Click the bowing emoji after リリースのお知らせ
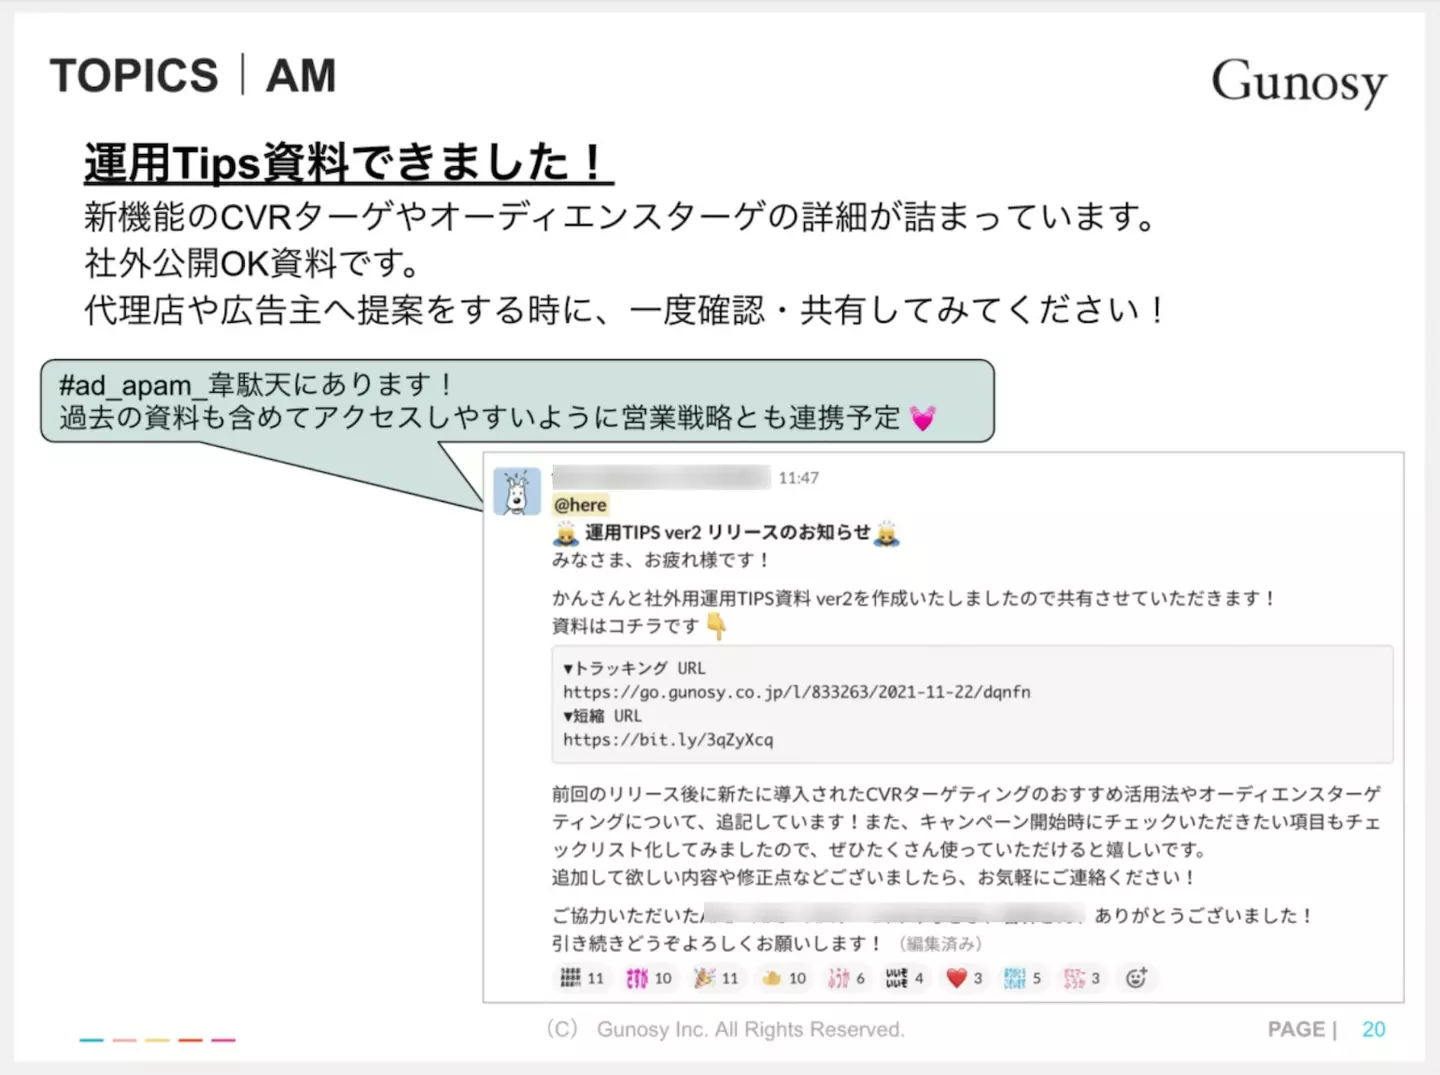Screen dimensions: 1440x1075 (887, 533)
